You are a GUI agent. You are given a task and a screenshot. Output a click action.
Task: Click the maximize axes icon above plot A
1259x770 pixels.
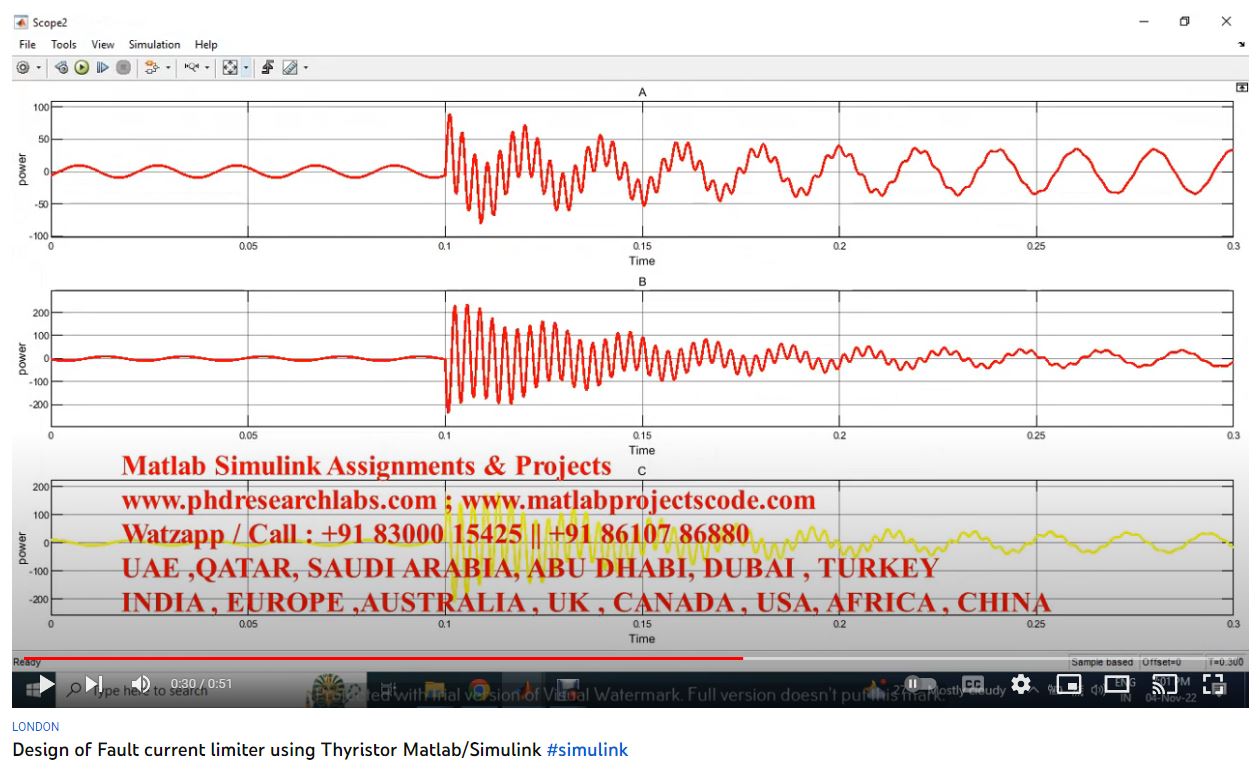pyautogui.click(x=1242, y=89)
